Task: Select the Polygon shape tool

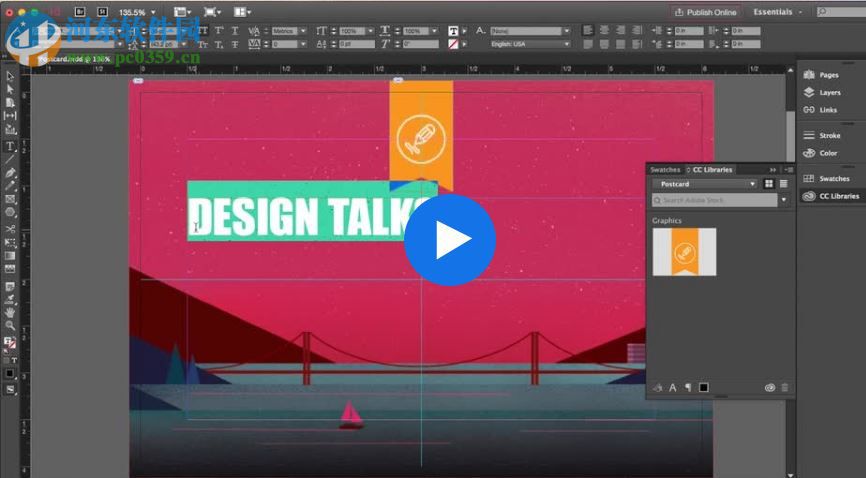Action: click(10, 213)
